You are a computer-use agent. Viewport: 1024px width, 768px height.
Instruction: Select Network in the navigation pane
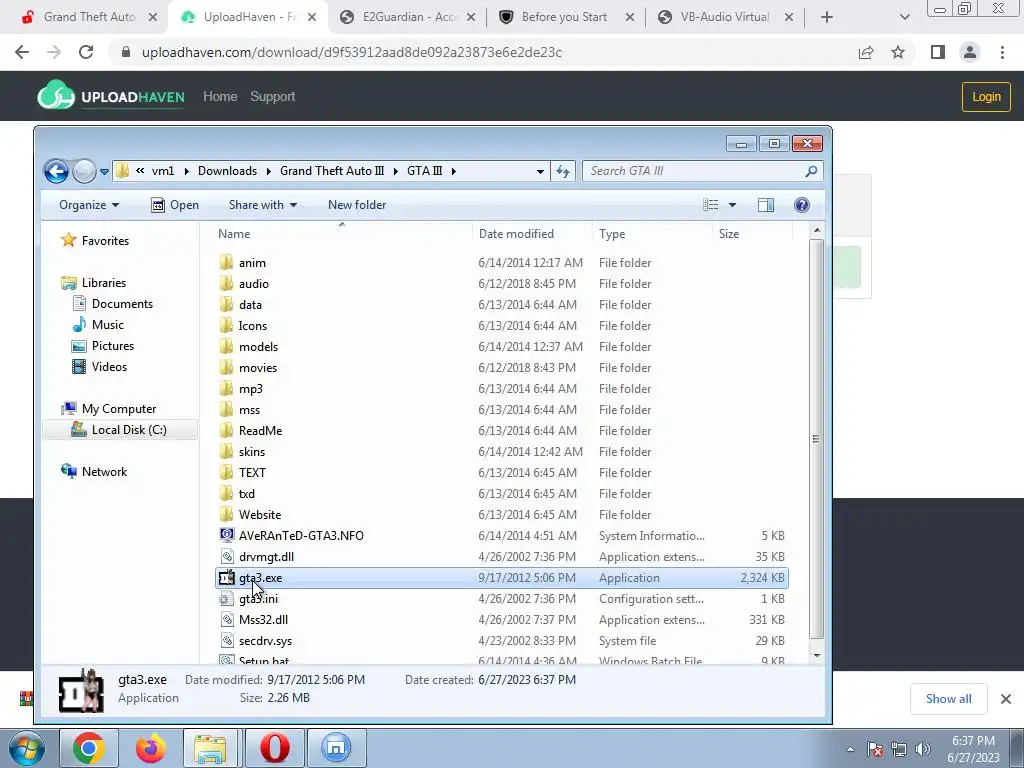point(94,472)
